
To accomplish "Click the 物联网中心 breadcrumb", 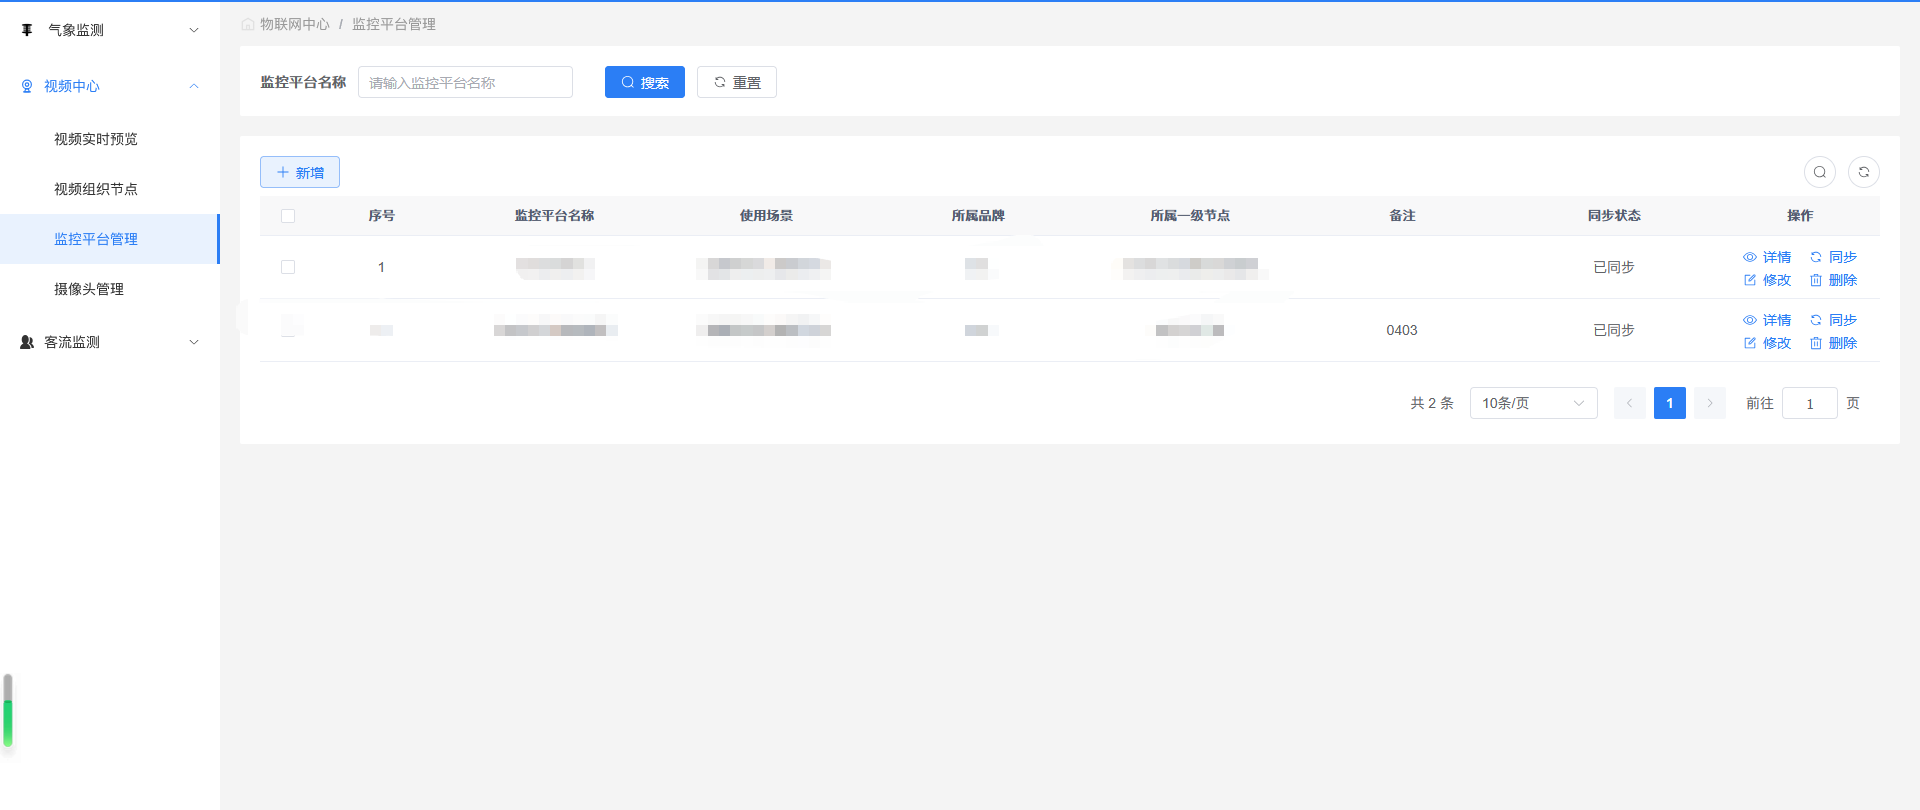I will point(295,24).
